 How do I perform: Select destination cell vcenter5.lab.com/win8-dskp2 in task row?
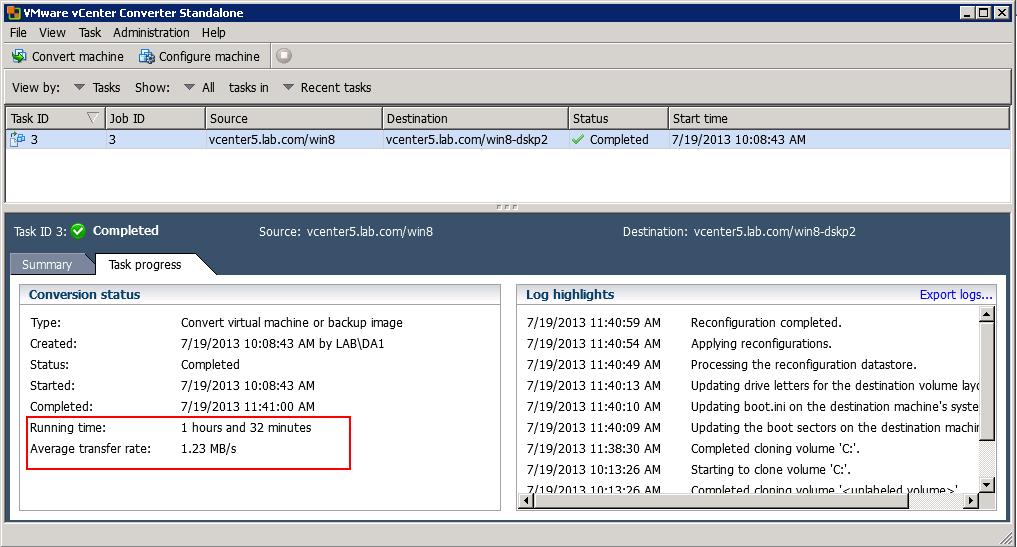point(466,140)
